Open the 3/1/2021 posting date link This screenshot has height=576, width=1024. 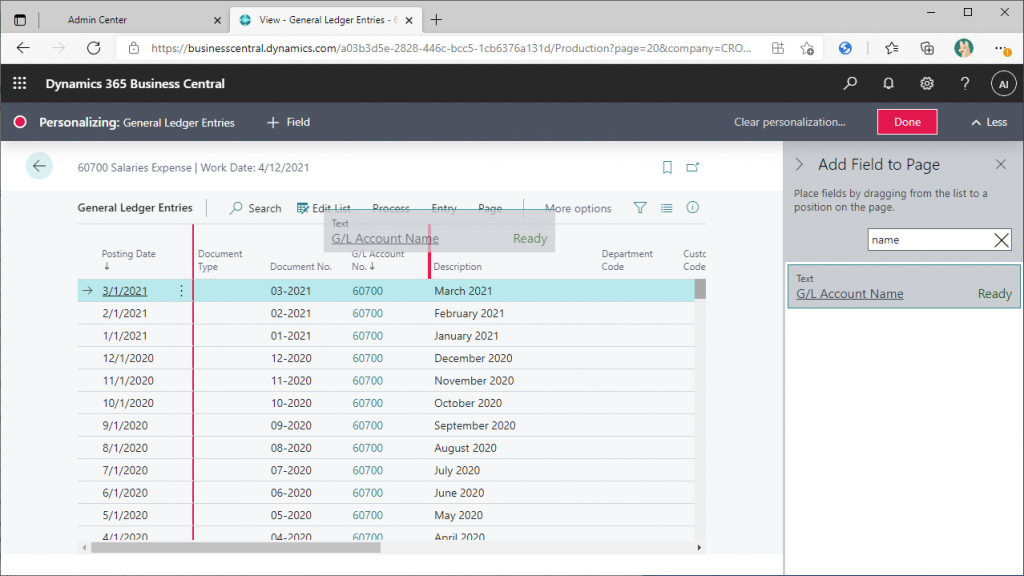click(124, 291)
